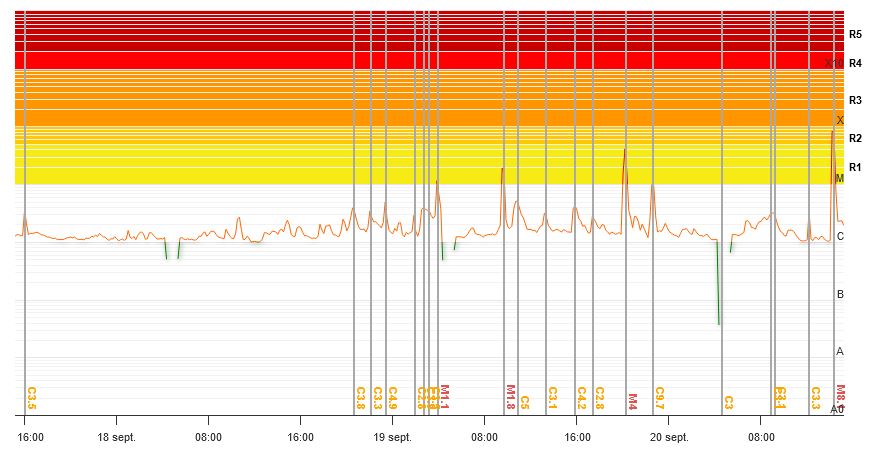Select the red M1.8 flare label

click(x=510, y=397)
